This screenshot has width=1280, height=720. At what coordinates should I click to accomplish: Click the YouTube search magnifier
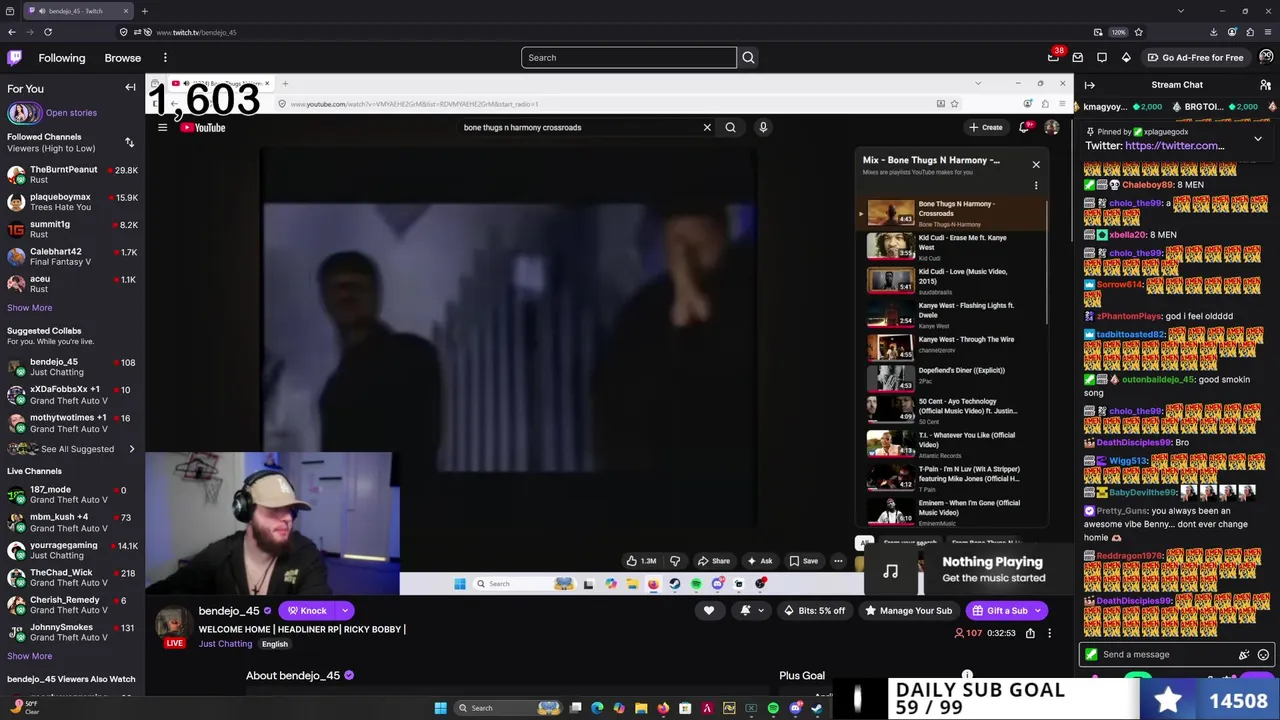730,127
